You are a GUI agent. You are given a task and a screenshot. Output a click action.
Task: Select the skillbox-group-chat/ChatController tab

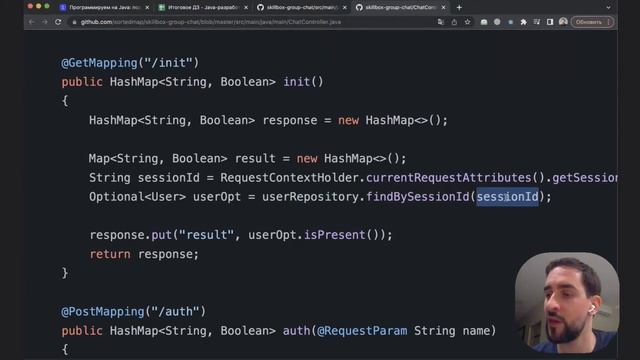coord(400,7)
